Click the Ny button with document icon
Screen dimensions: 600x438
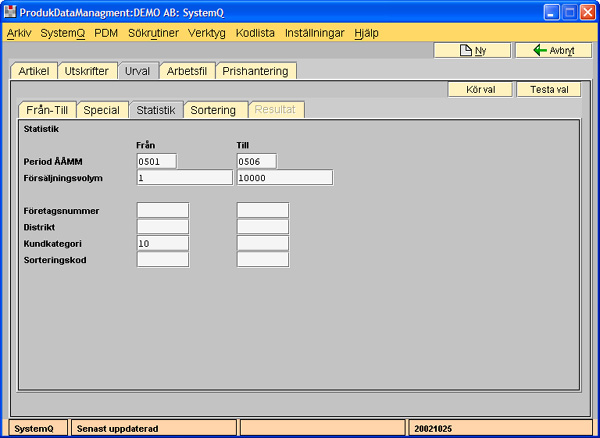coord(472,50)
